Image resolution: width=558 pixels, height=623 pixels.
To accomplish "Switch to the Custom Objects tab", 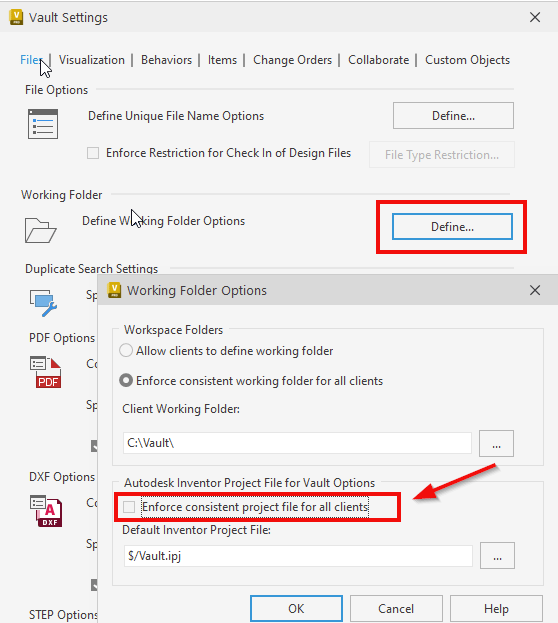I will click(467, 60).
